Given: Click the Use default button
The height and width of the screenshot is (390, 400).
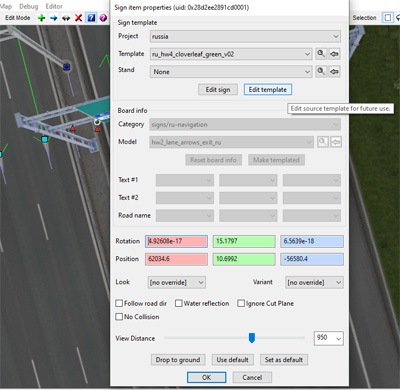Looking at the screenshot, I should click(232, 360).
